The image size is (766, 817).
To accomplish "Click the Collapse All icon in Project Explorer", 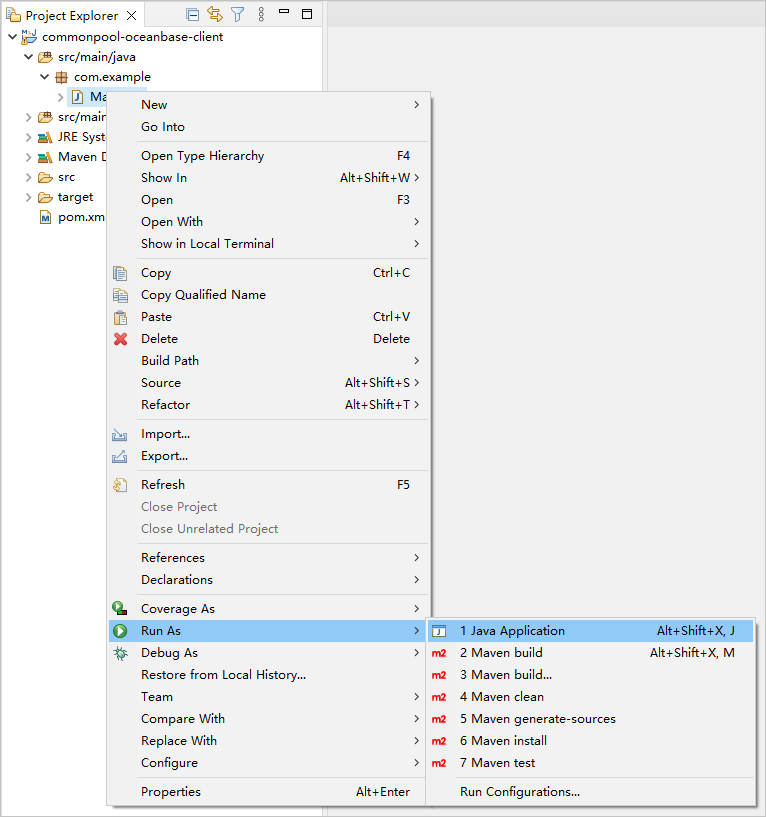I will click(193, 14).
